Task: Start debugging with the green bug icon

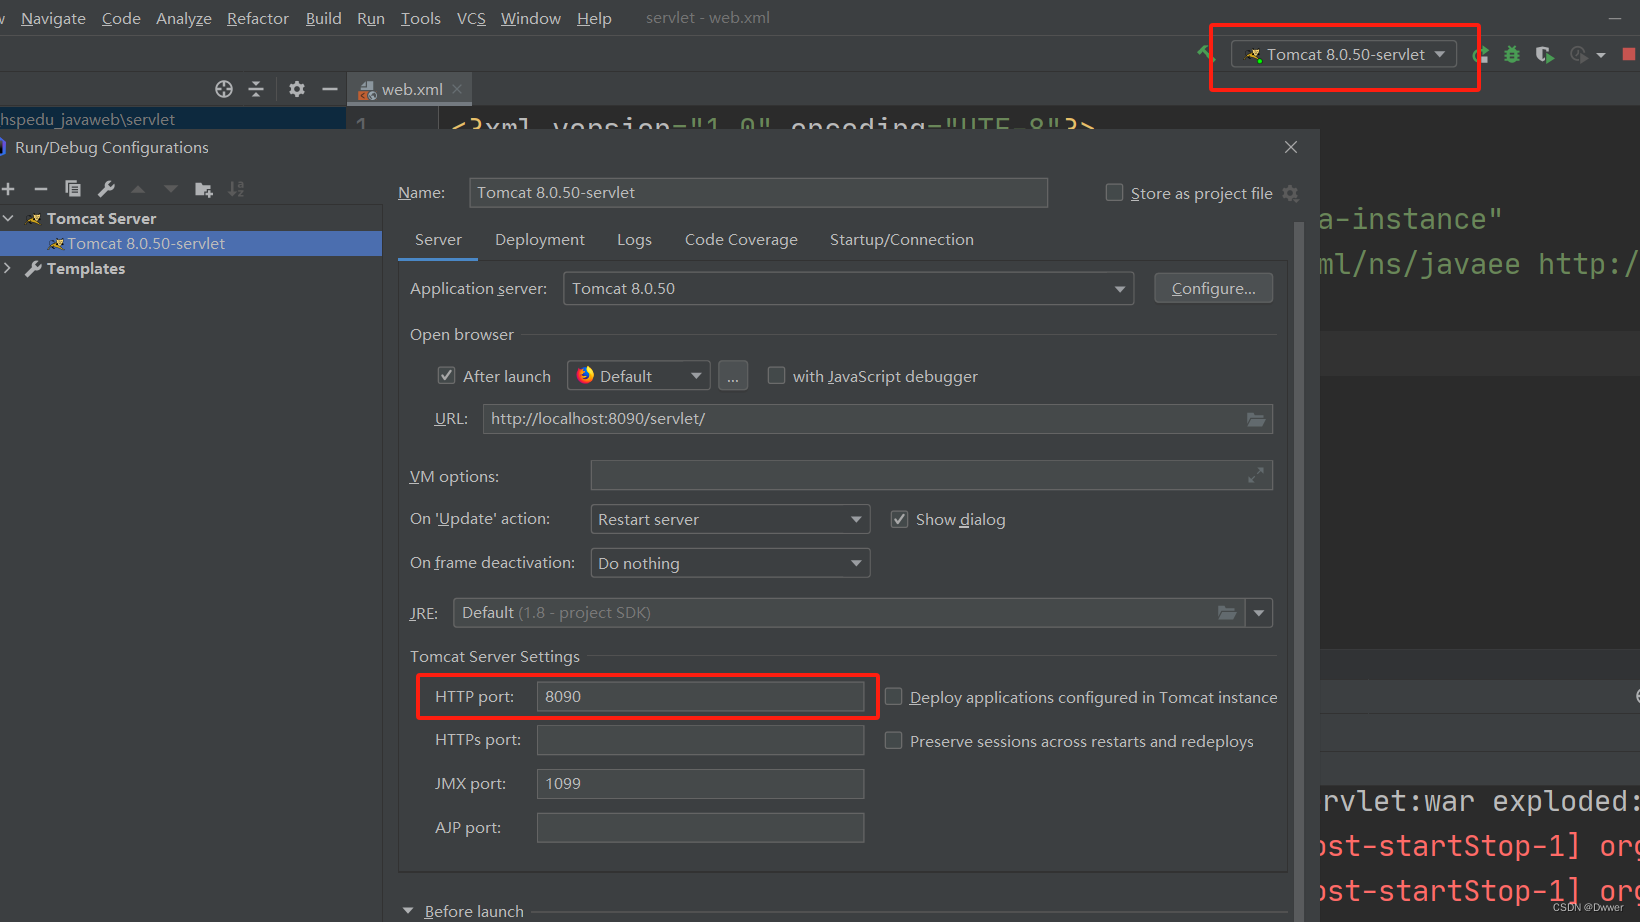Action: [1512, 54]
